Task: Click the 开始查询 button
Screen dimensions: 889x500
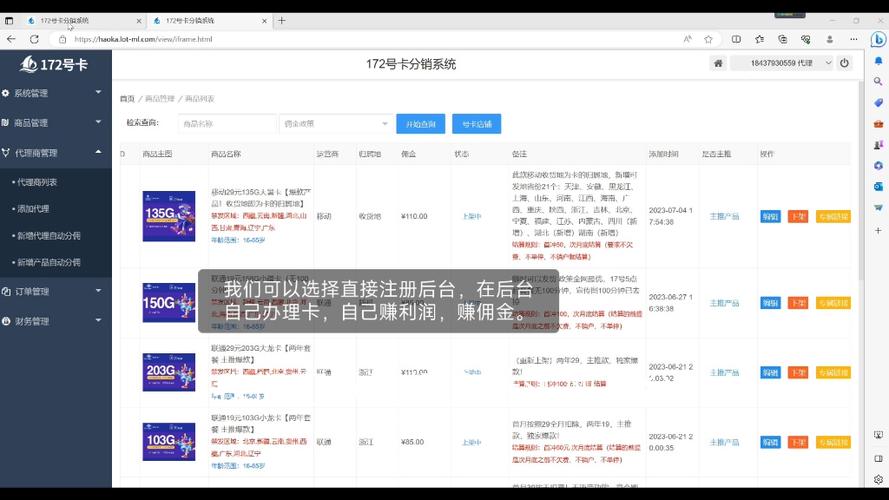Action: 421,124
